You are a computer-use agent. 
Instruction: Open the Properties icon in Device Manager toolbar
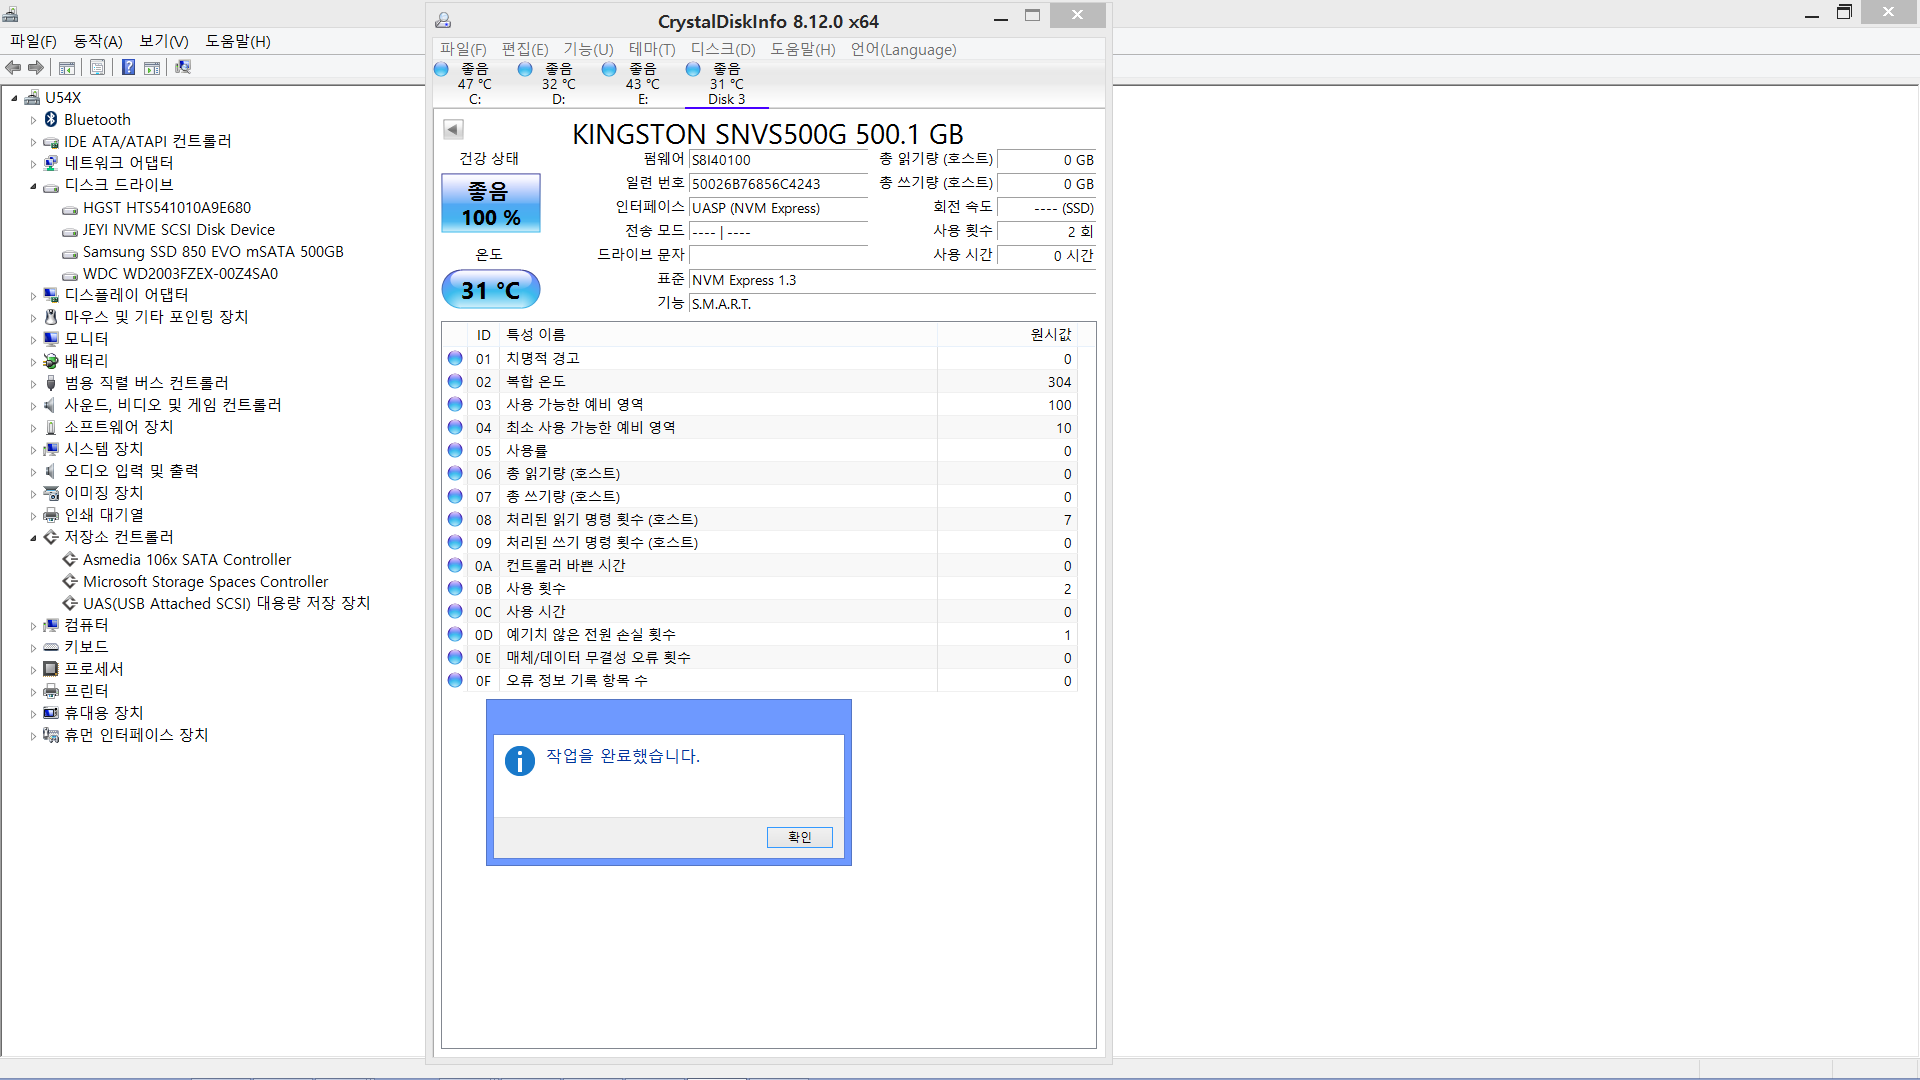[x=97, y=67]
